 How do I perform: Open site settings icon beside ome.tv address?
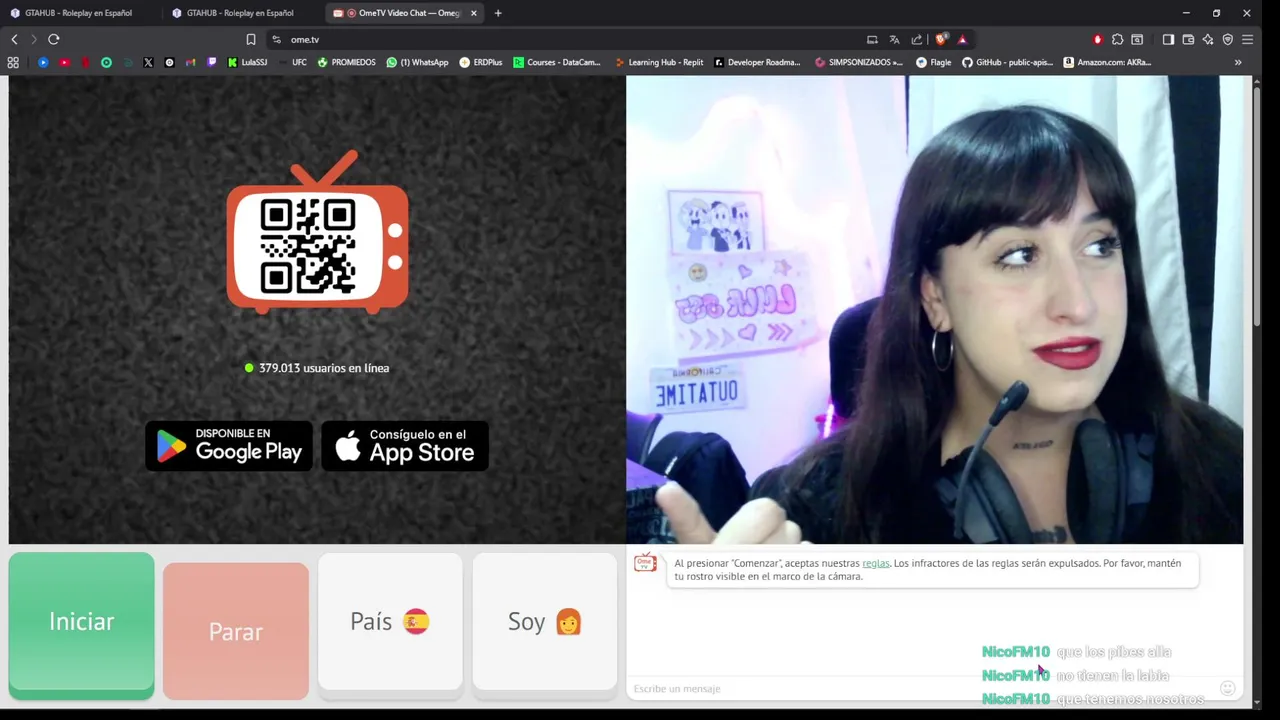point(276,39)
